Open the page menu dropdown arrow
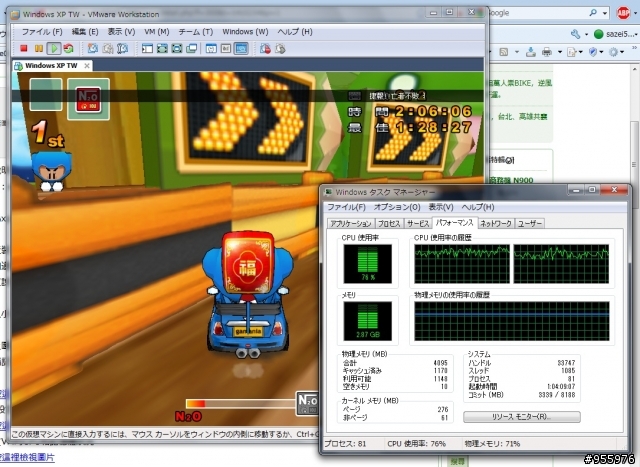Screen dimensions: 640x467 [x=581, y=52]
